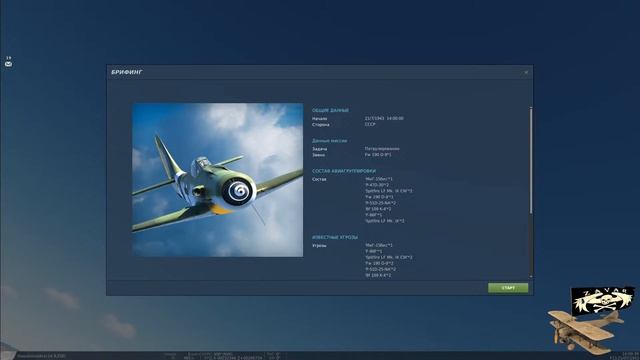Click the briefing vertical scrollbar thumb
Screen dimensions: 640x360
531,160
